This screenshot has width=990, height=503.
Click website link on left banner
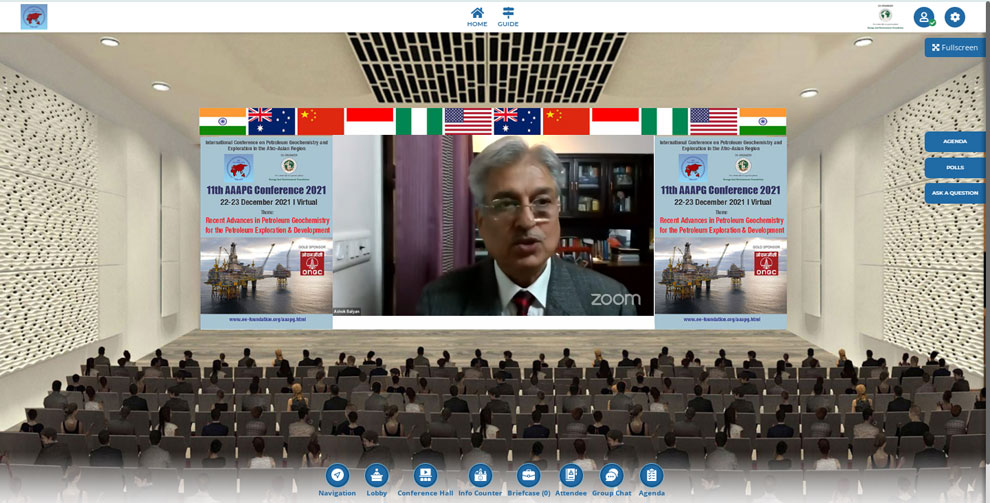[x=267, y=319]
